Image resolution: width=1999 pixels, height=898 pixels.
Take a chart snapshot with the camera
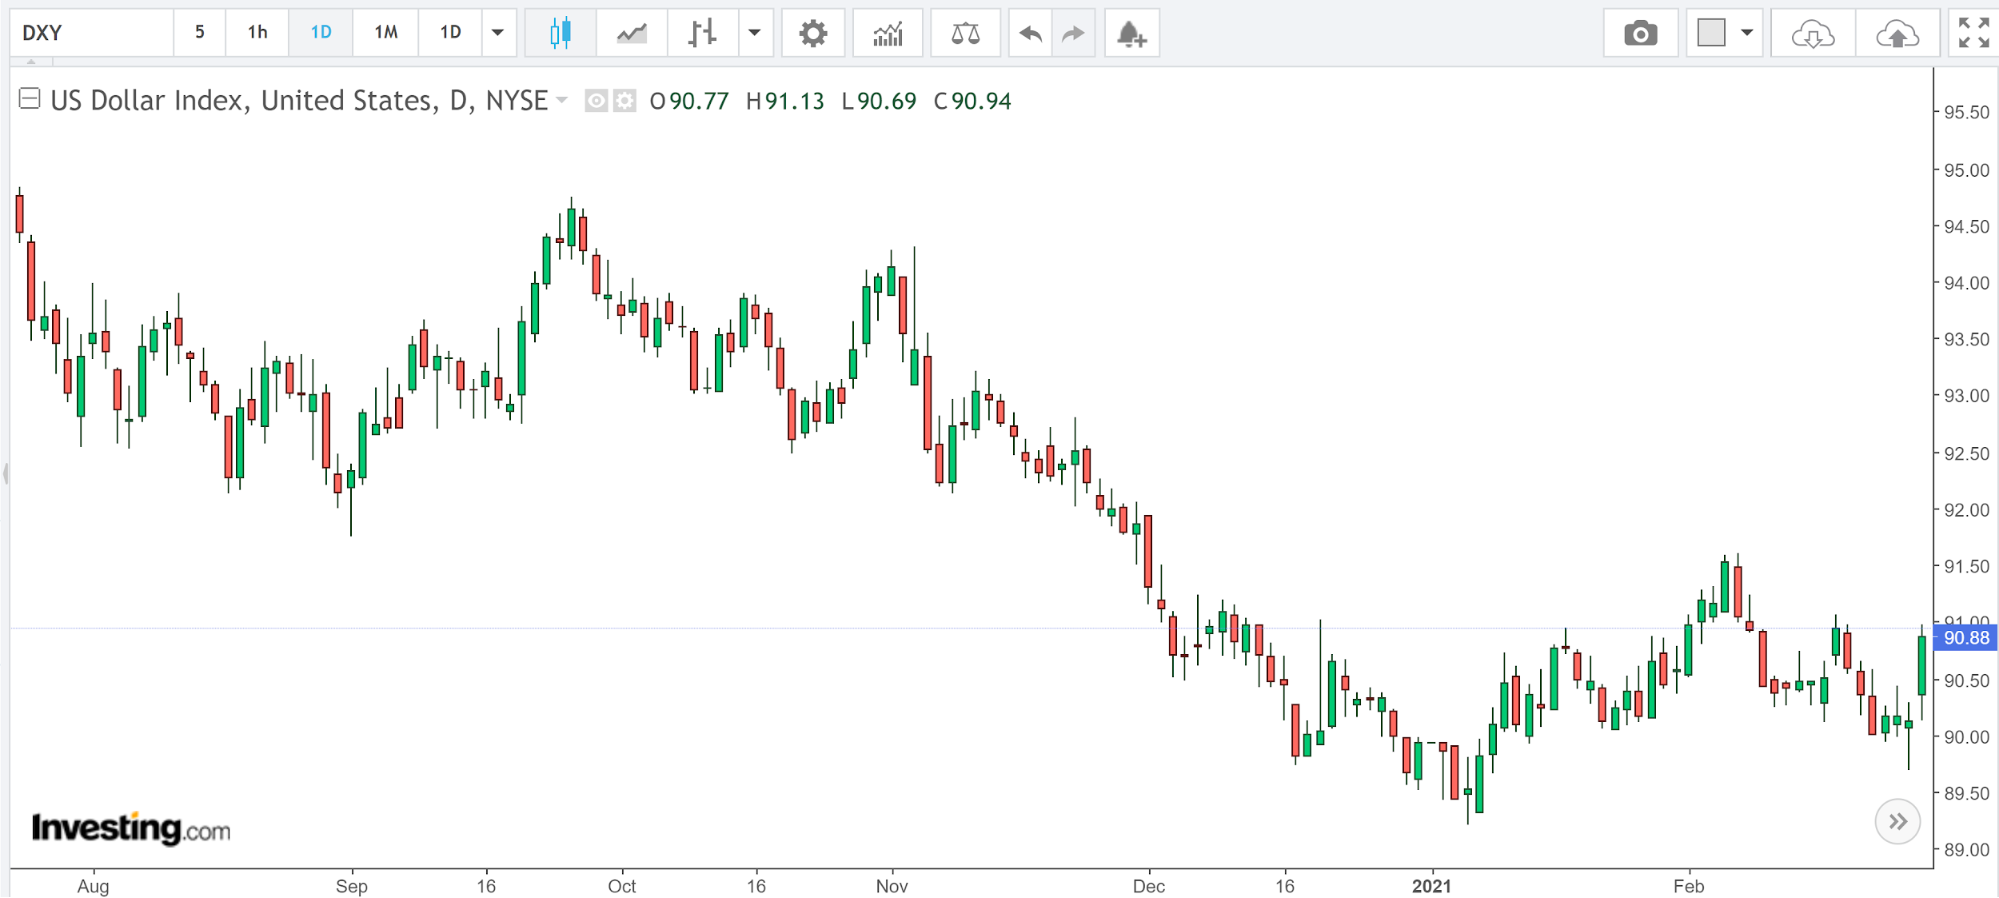[x=1640, y=33]
